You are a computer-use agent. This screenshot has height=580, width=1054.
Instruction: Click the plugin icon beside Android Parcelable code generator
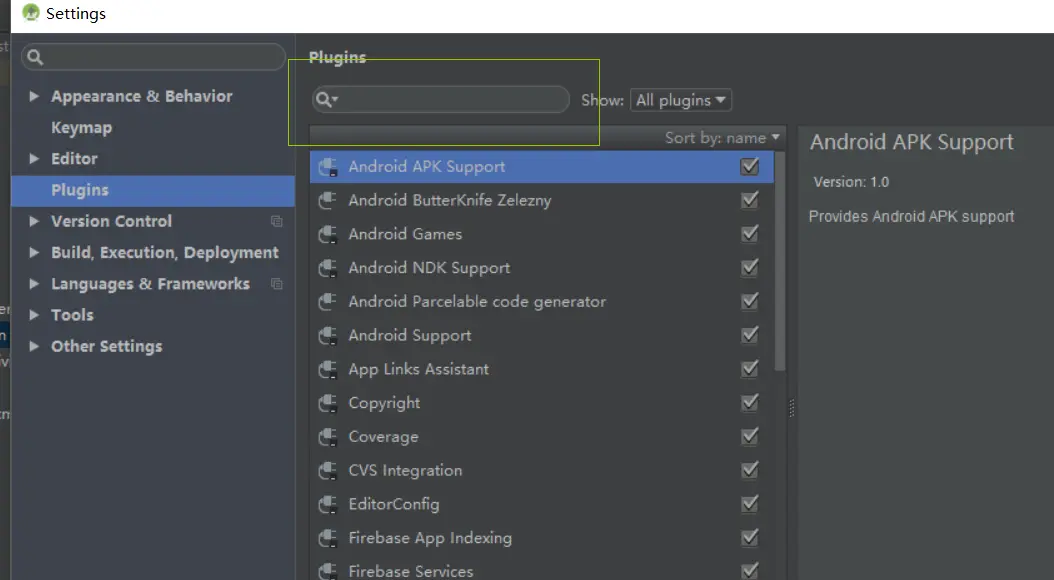(327, 301)
